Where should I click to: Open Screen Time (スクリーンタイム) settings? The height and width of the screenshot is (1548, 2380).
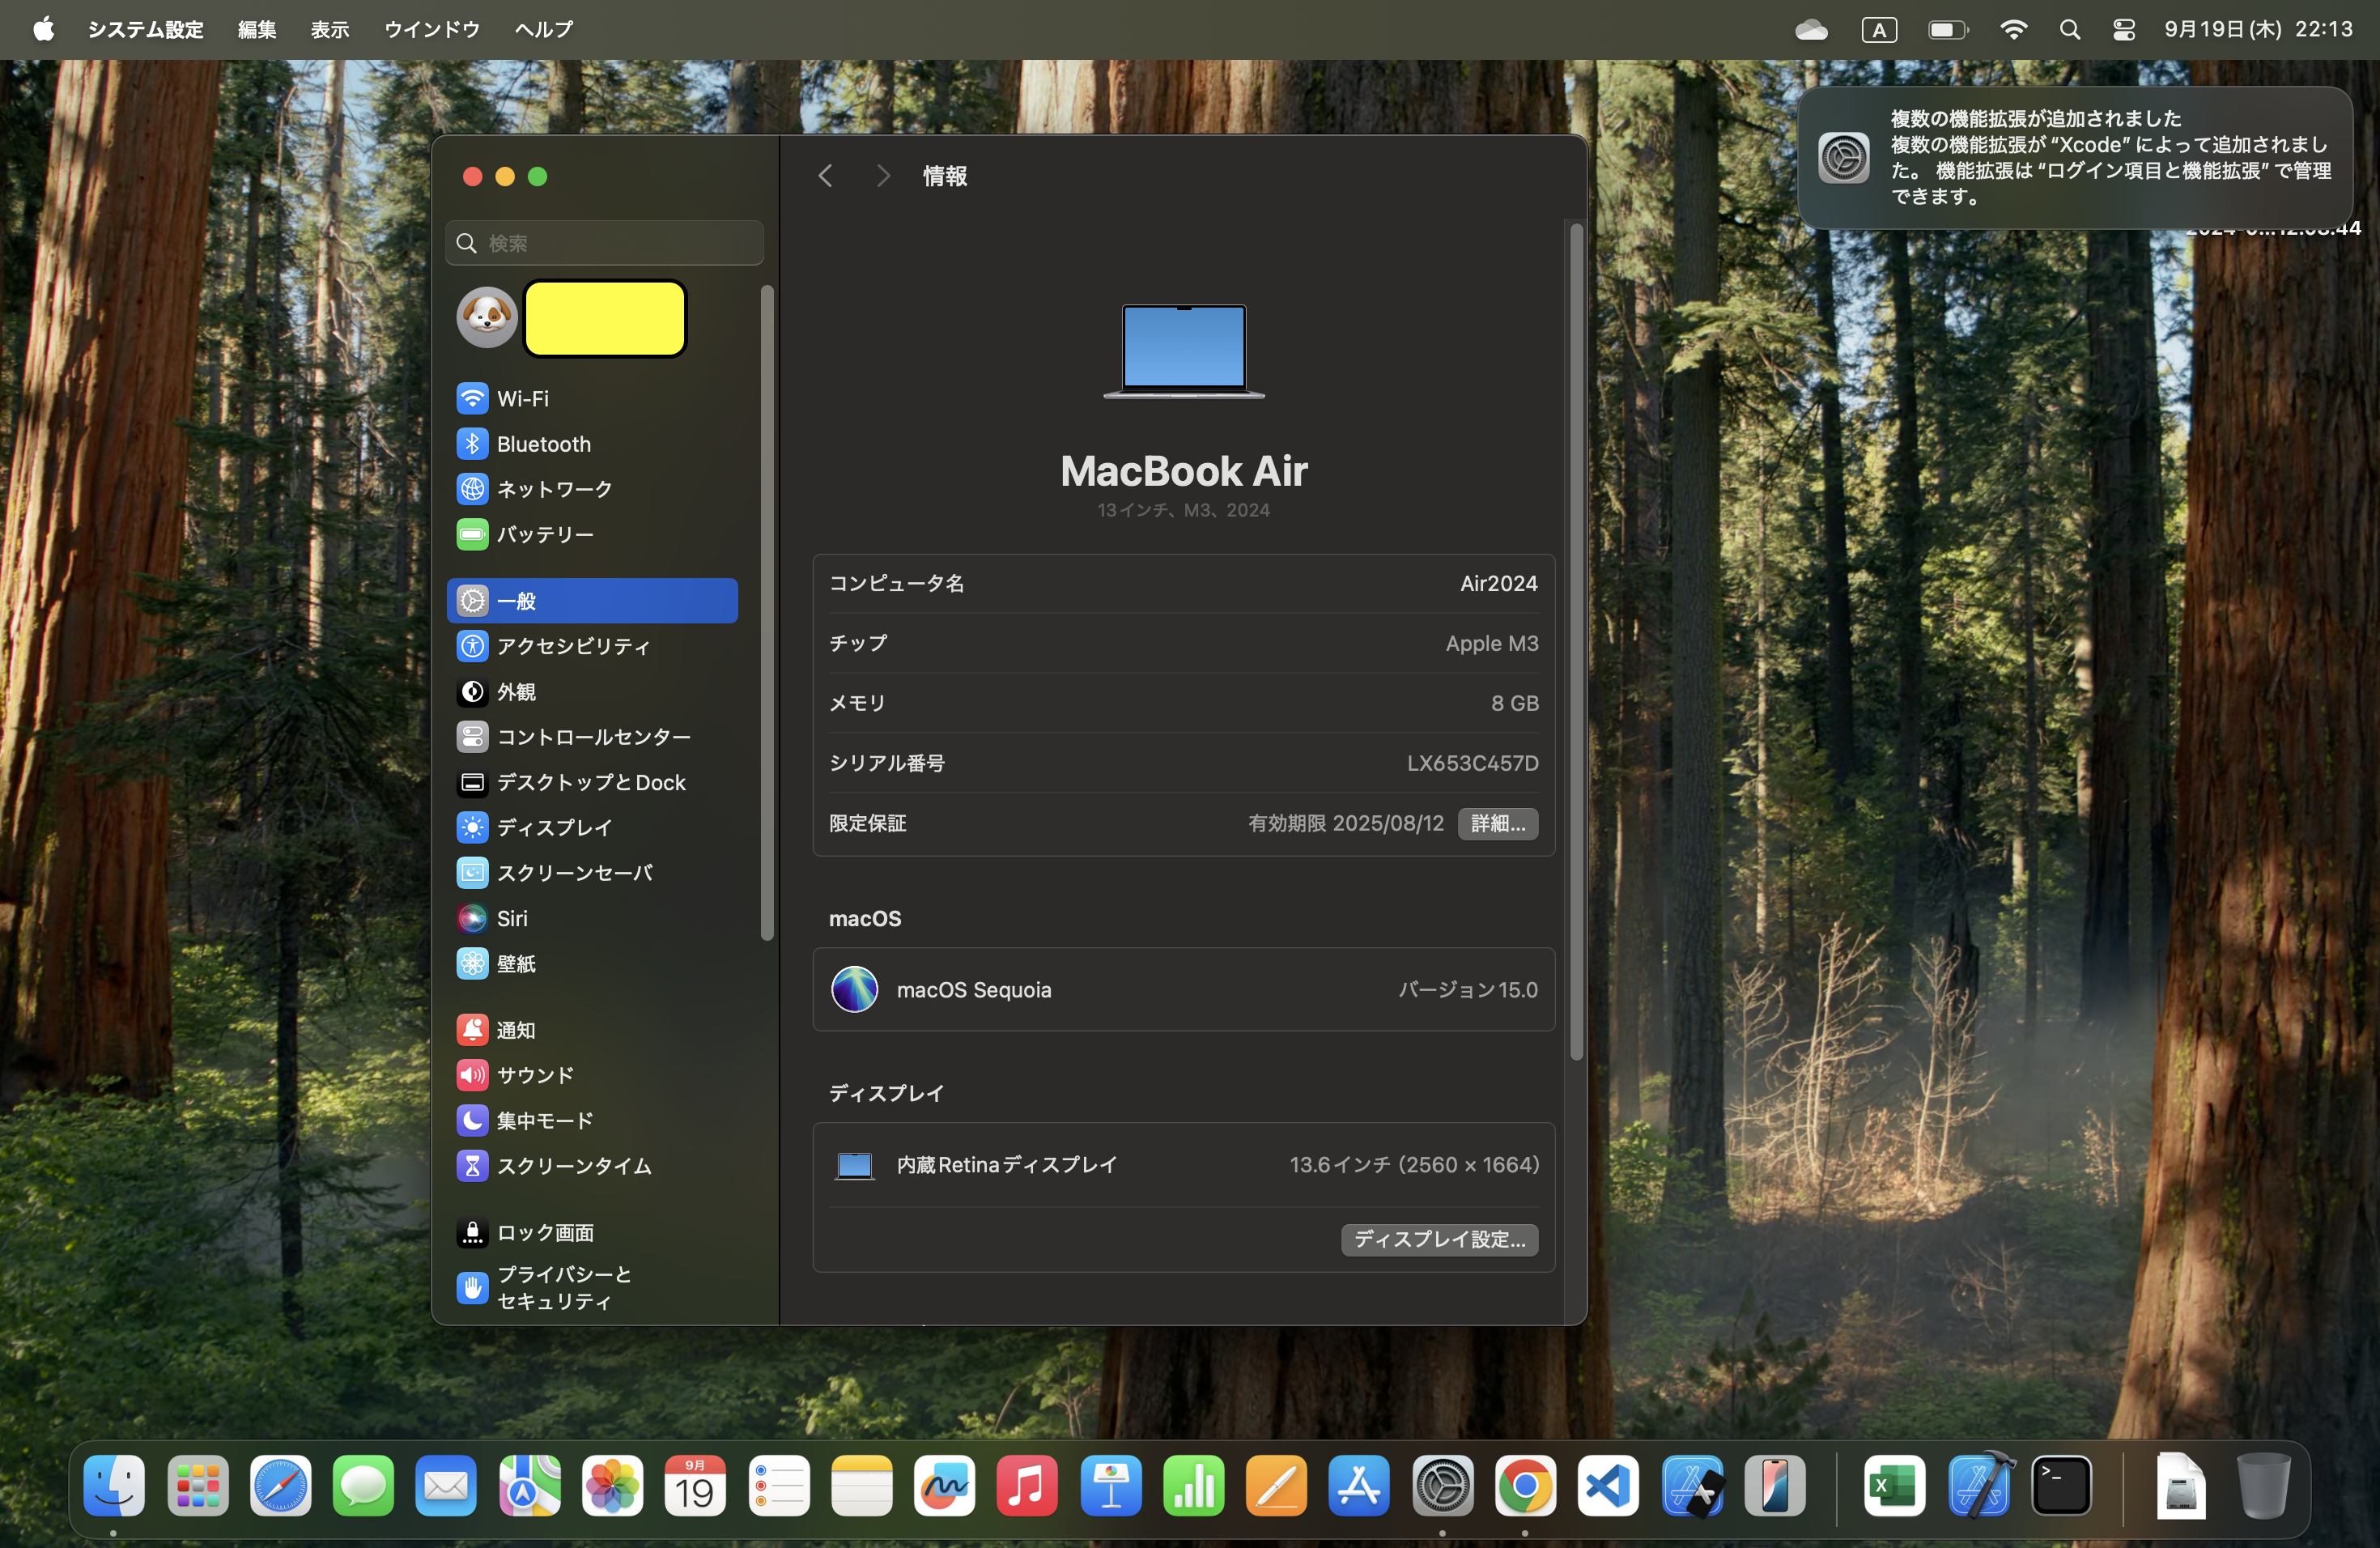coord(573,1166)
